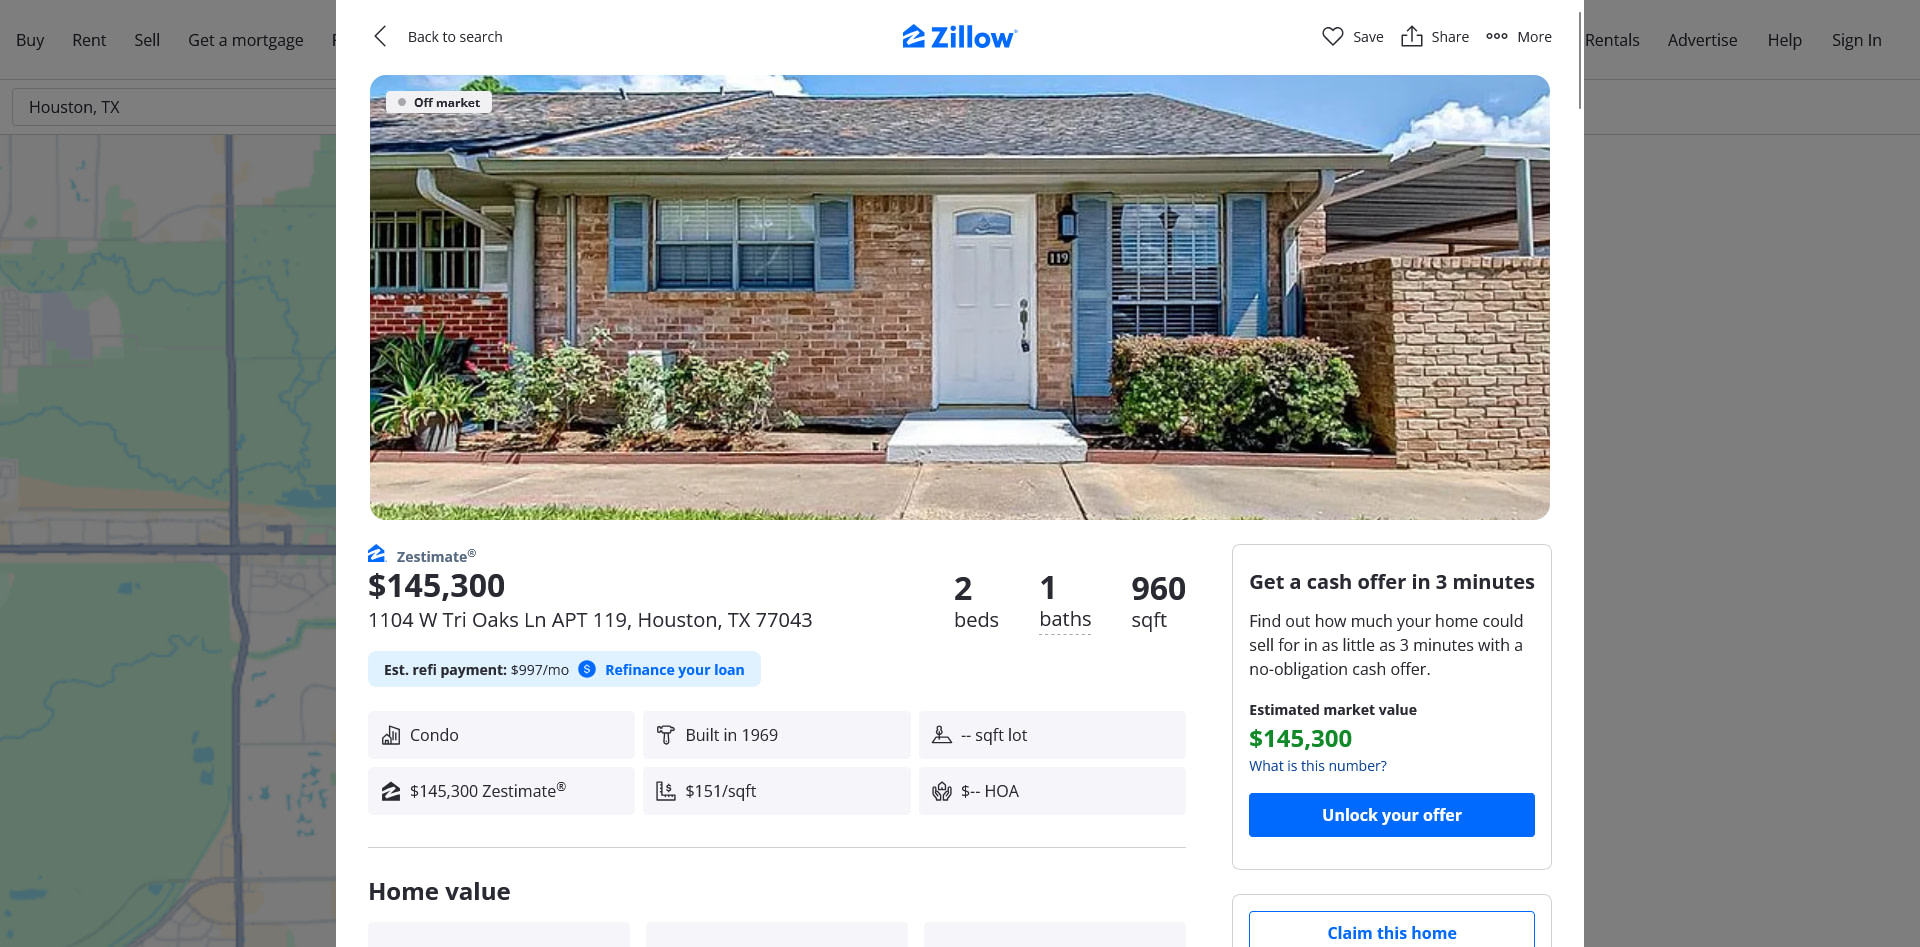Click the price per sqft icon
Image resolution: width=1920 pixels, height=947 pixels.
[666, 791]
